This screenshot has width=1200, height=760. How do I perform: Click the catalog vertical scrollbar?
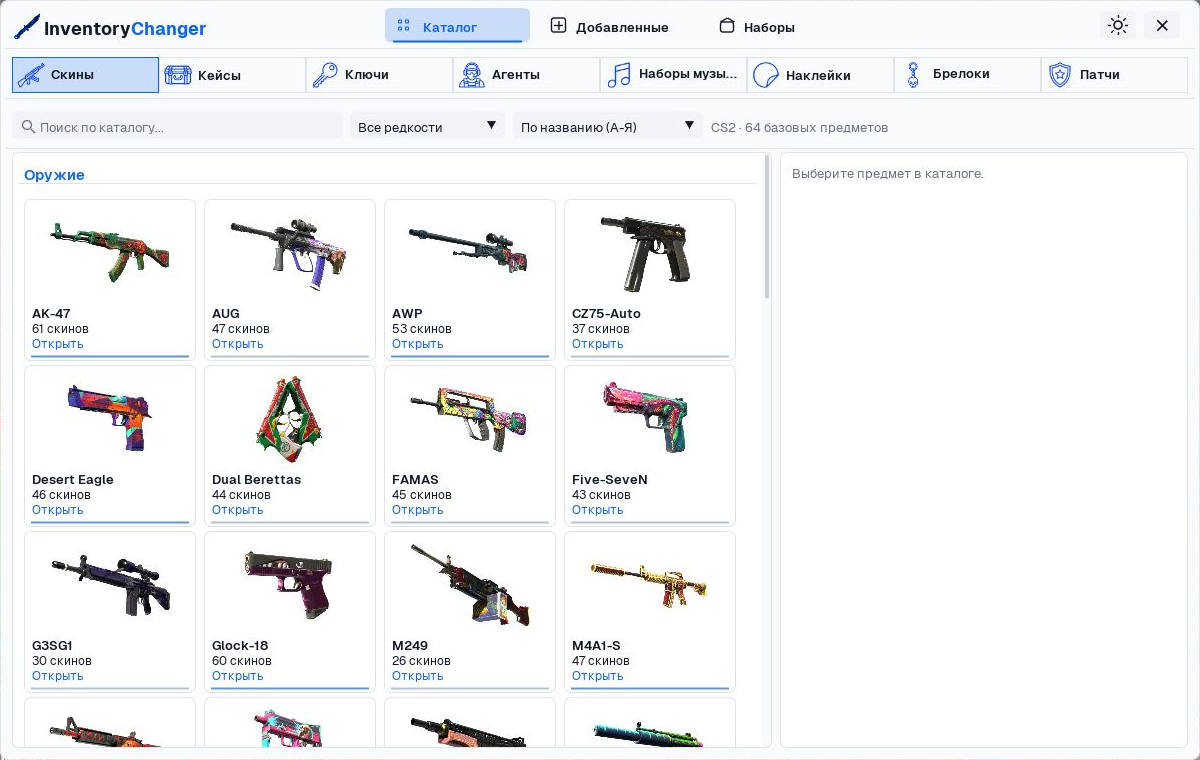point(767,226)
